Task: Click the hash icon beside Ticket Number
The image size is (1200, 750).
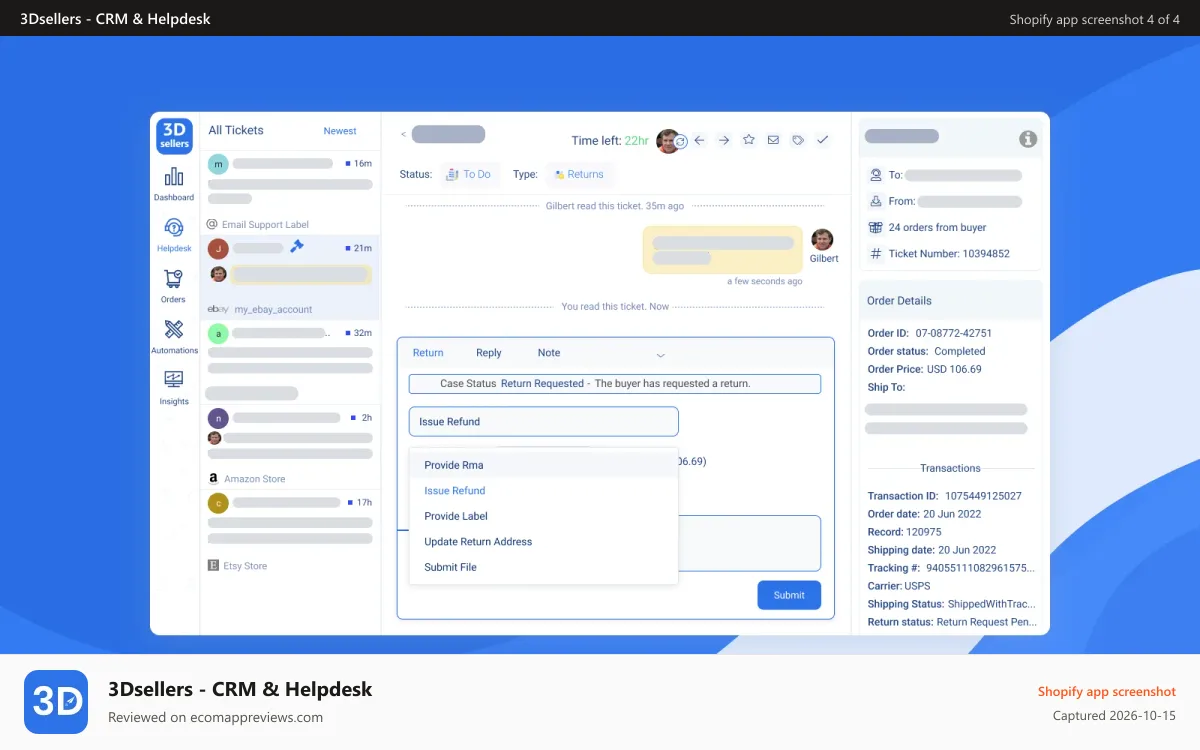Action: [876, 254]
